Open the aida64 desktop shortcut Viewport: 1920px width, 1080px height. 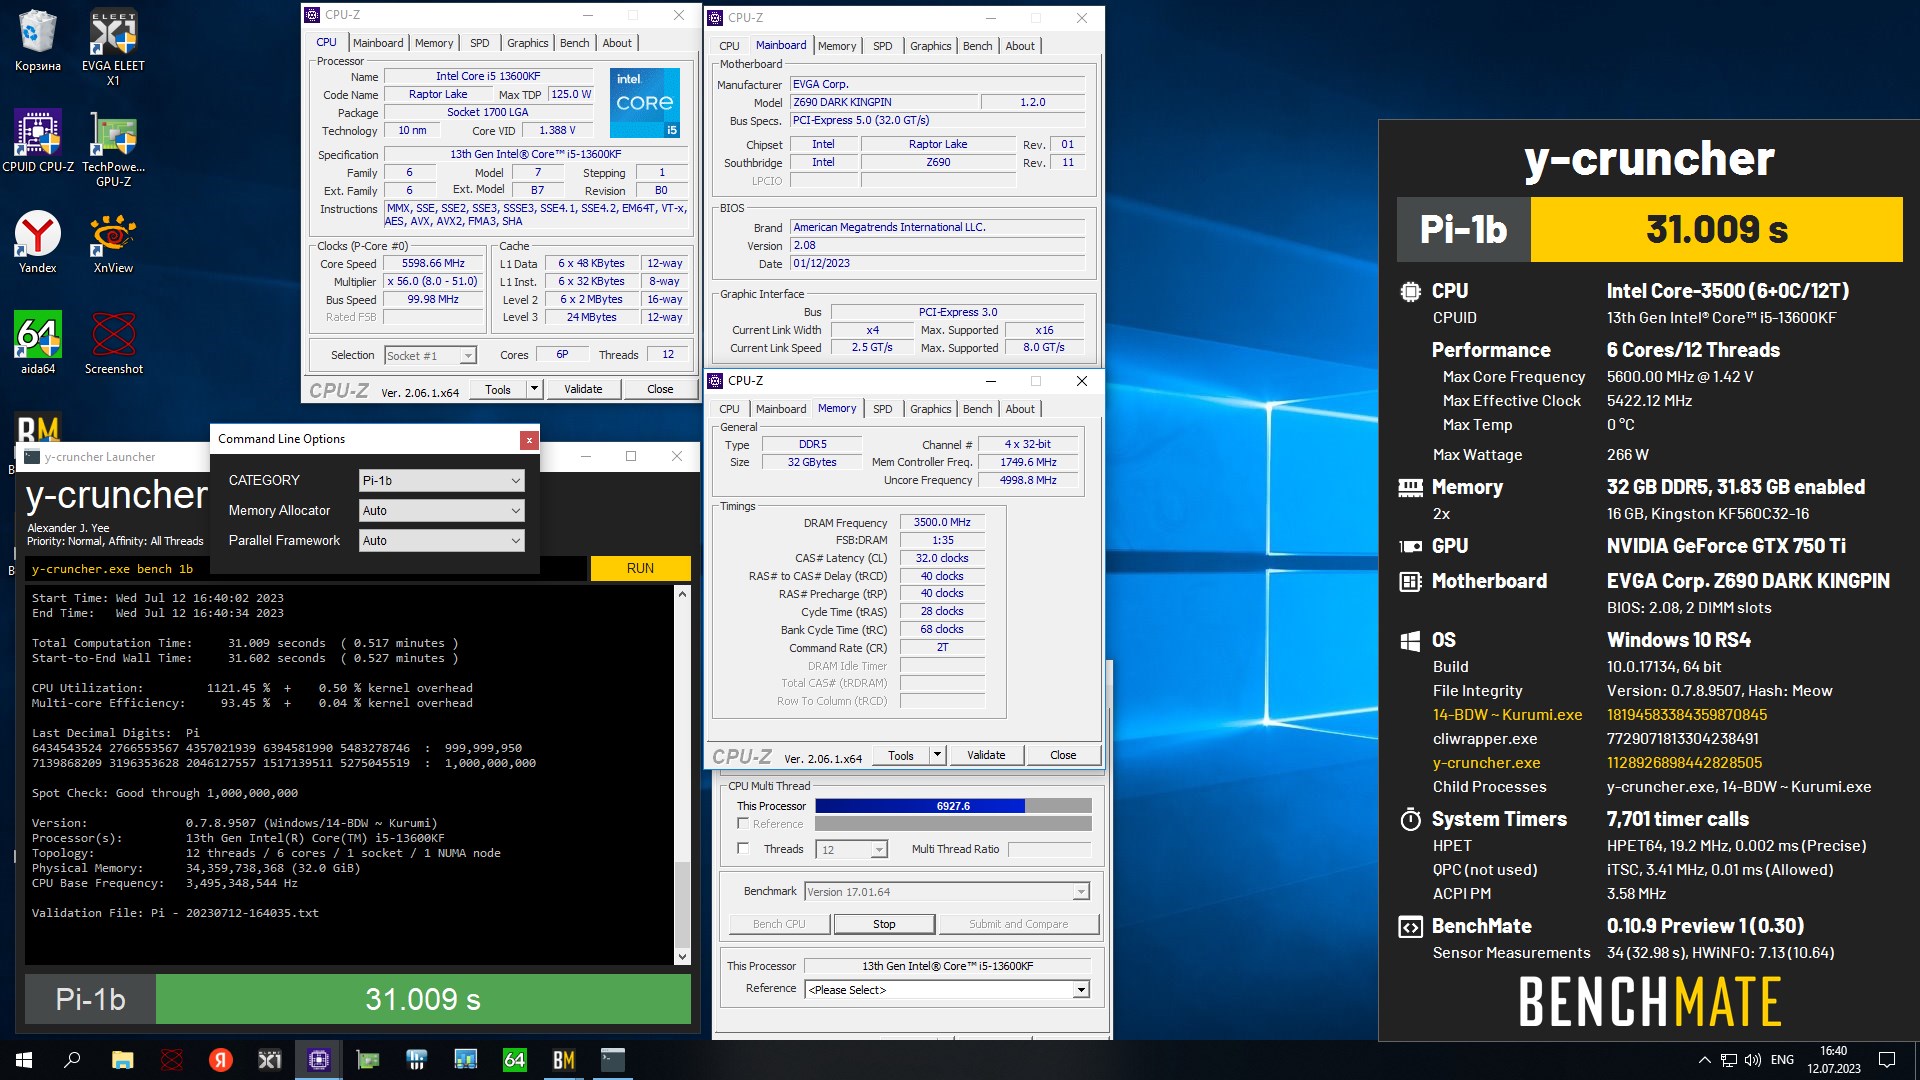point(37,343)
